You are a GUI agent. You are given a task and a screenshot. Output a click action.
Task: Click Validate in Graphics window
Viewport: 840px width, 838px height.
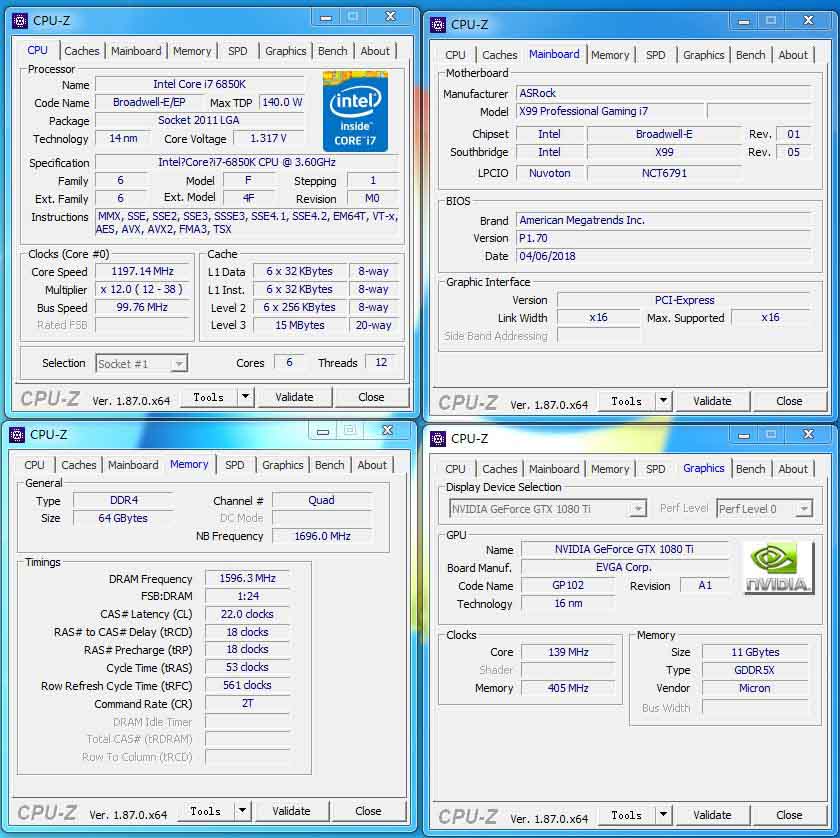pos(712,815)
